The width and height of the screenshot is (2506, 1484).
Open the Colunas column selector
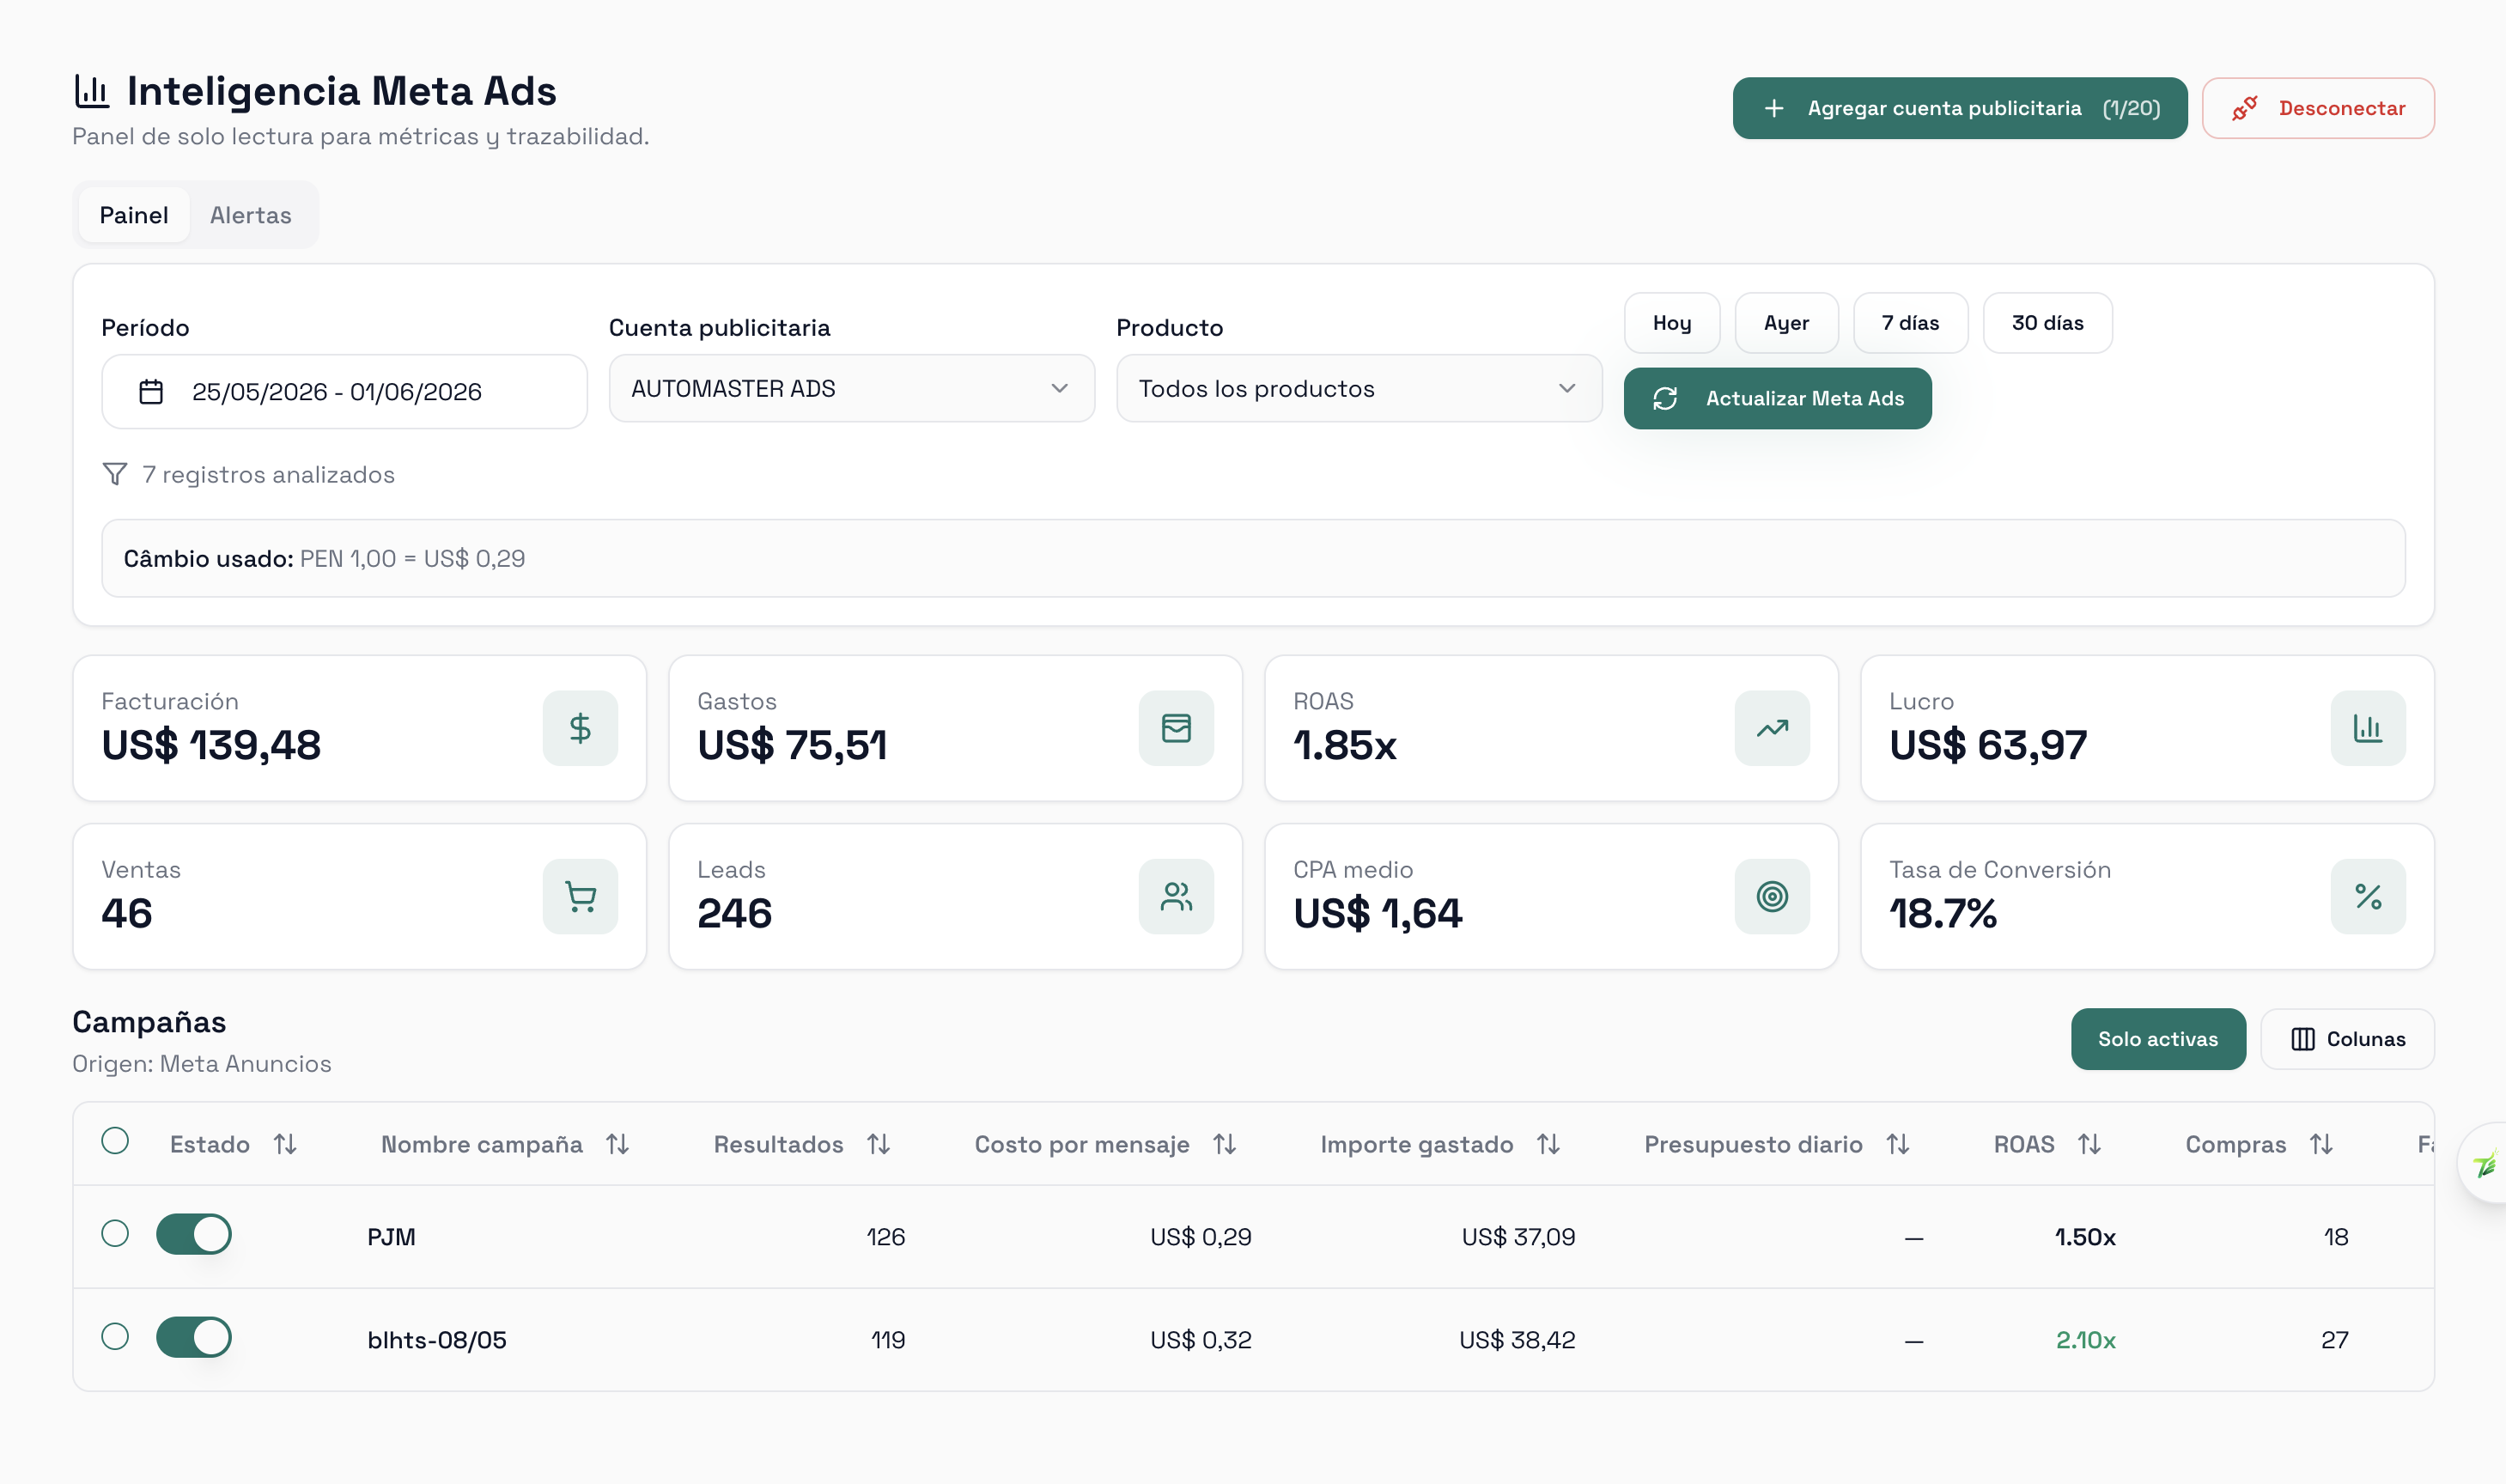click(2347, 1039)
